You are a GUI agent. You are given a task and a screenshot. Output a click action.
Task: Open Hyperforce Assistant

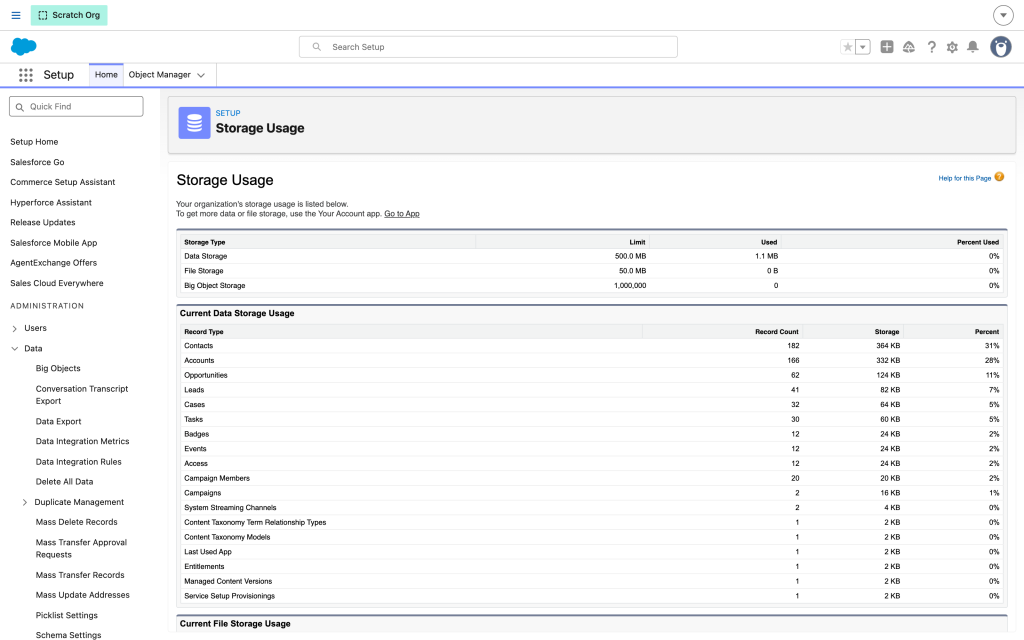click(x=51, y=202)
